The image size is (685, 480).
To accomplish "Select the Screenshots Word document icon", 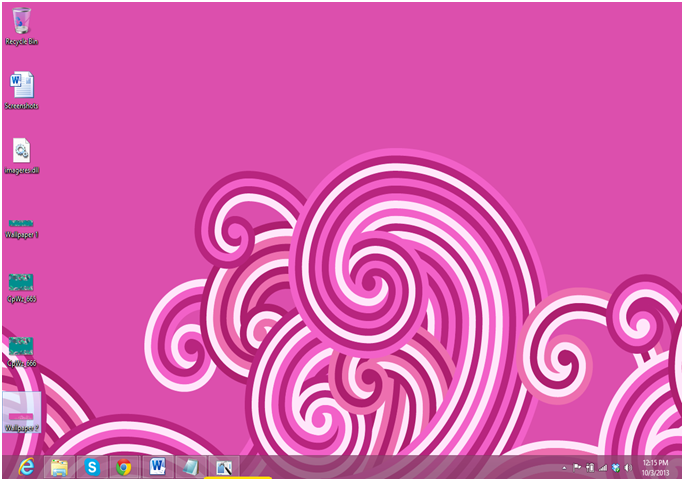I will click(x=21, y=86).
